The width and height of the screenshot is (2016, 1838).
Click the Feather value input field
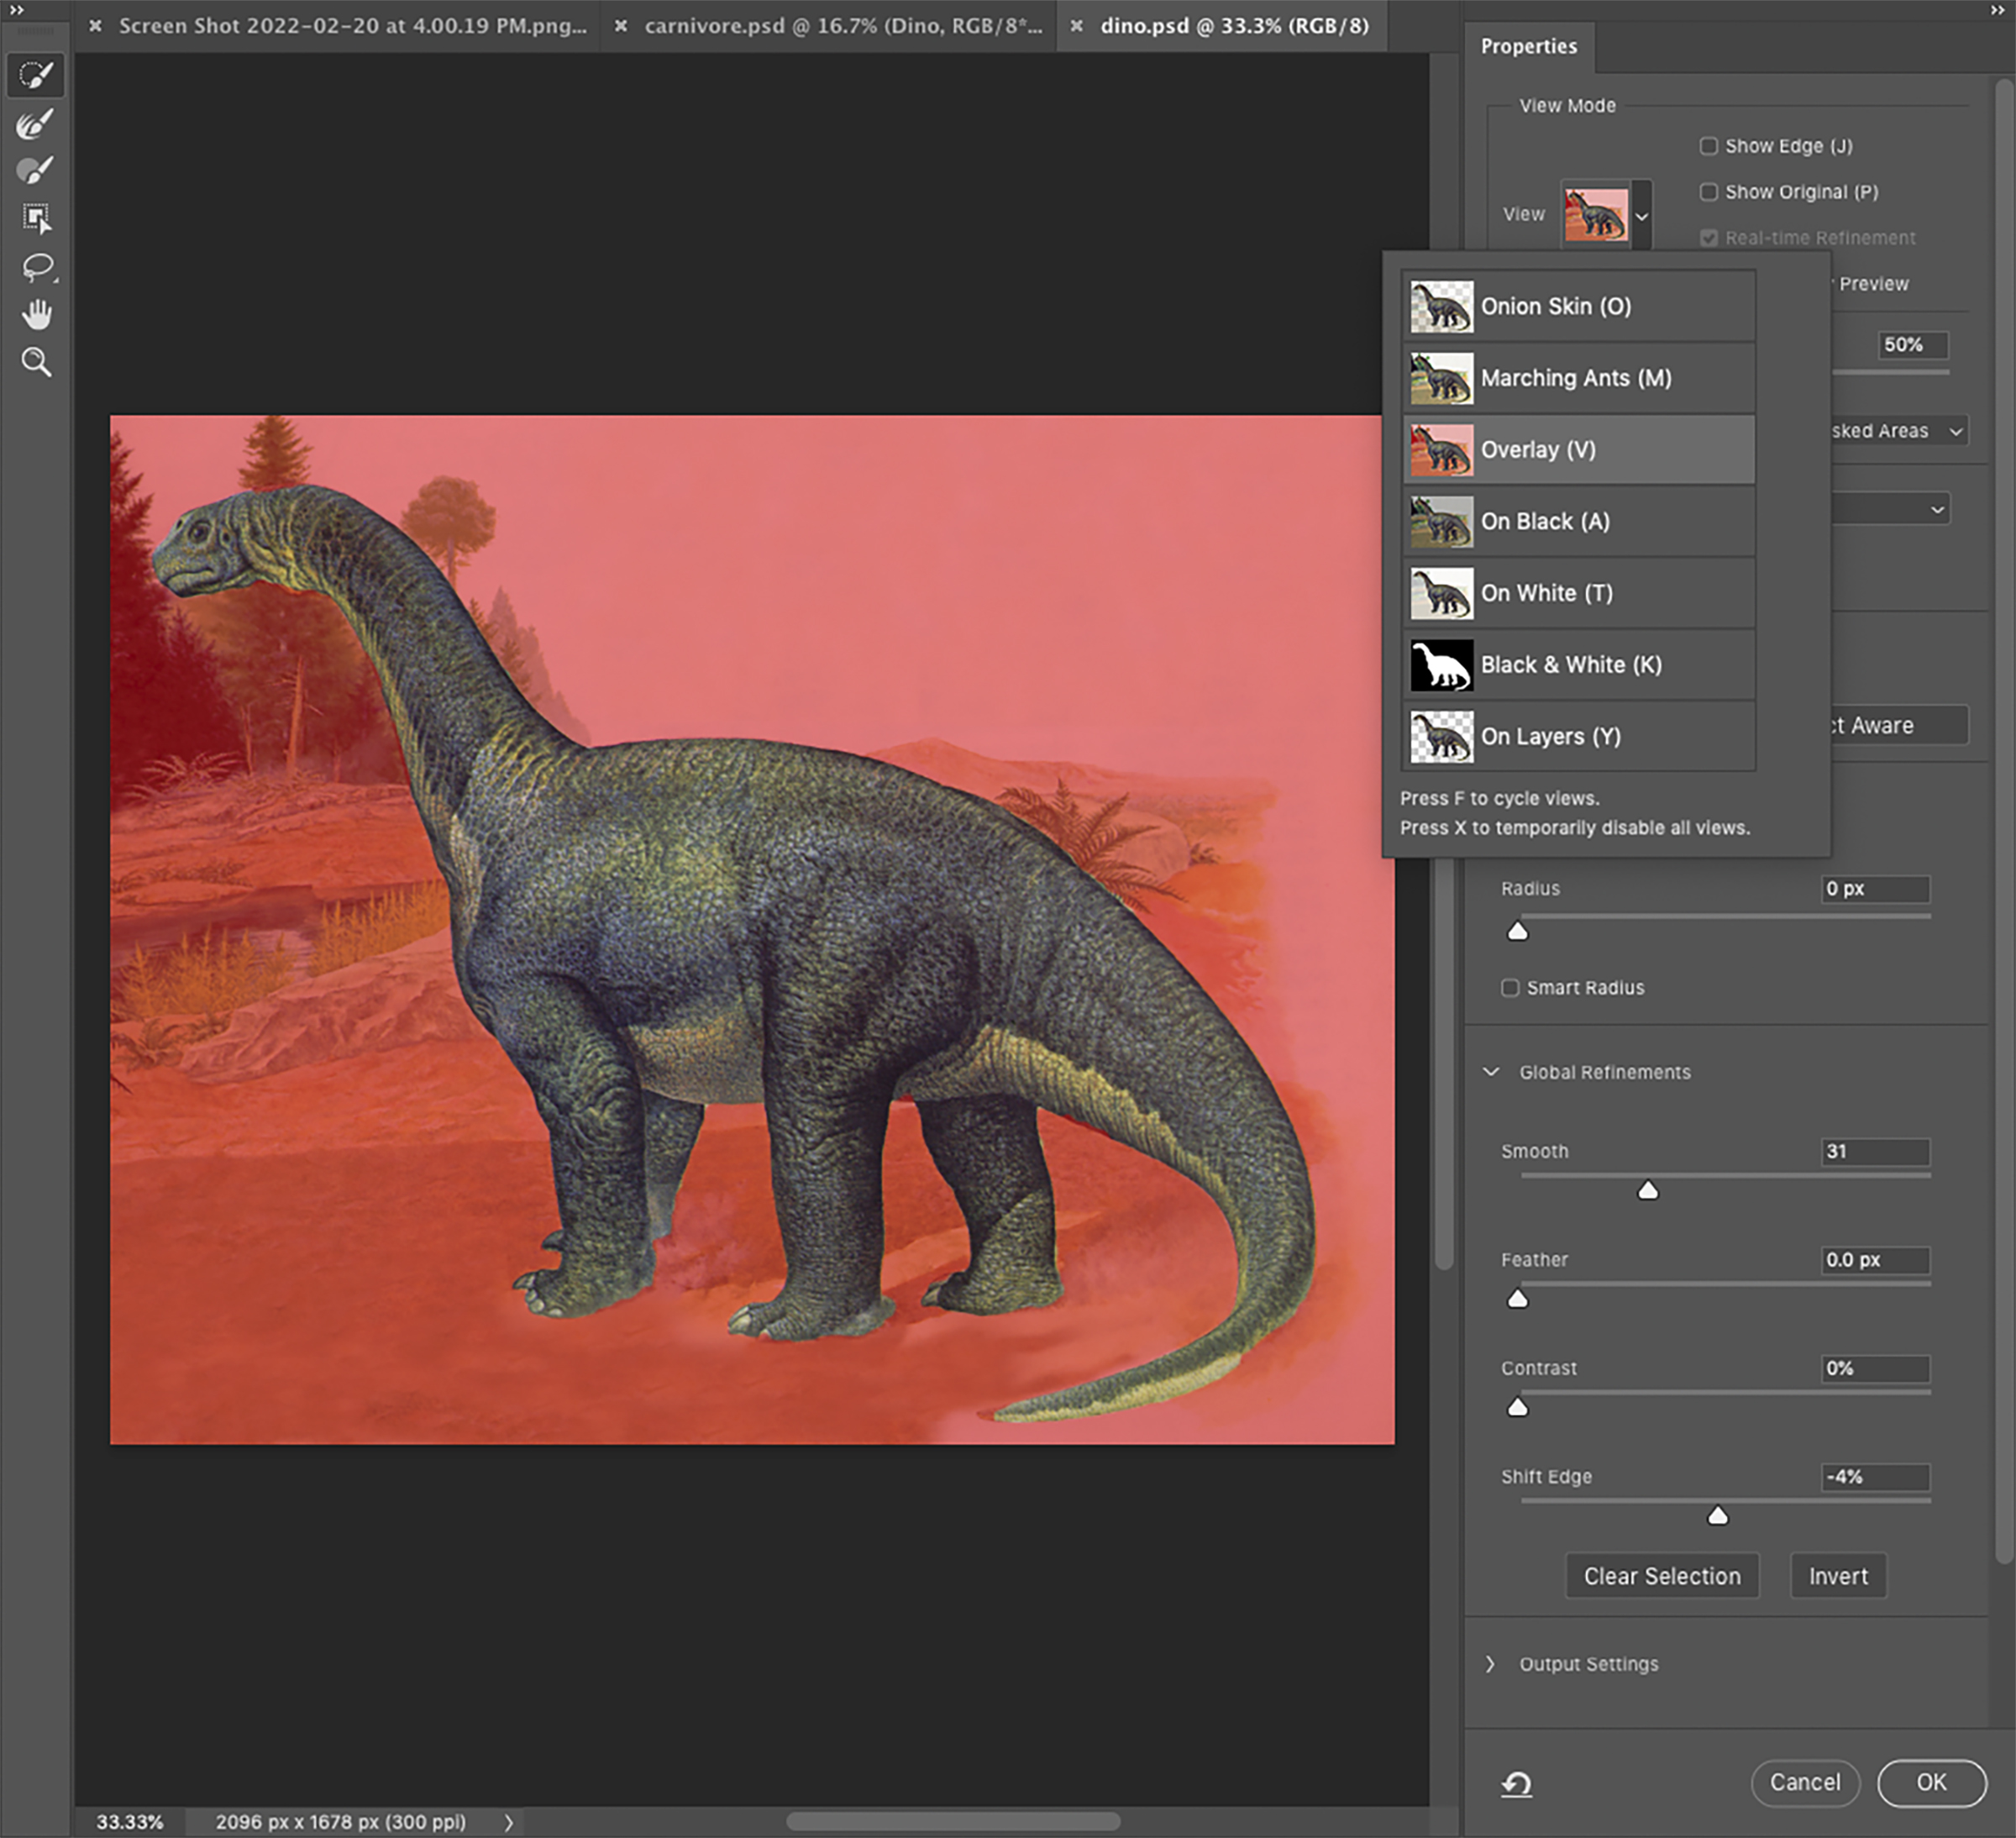pyautogui.click(x=1874, y=1260)
